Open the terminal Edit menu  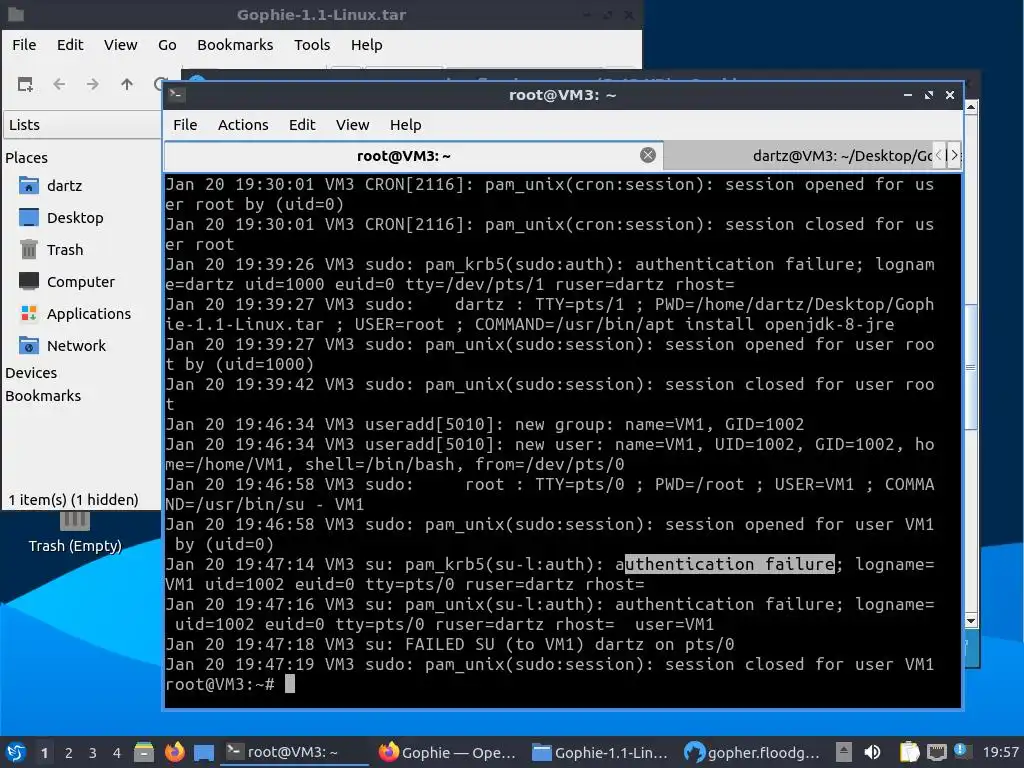point(302,125)
